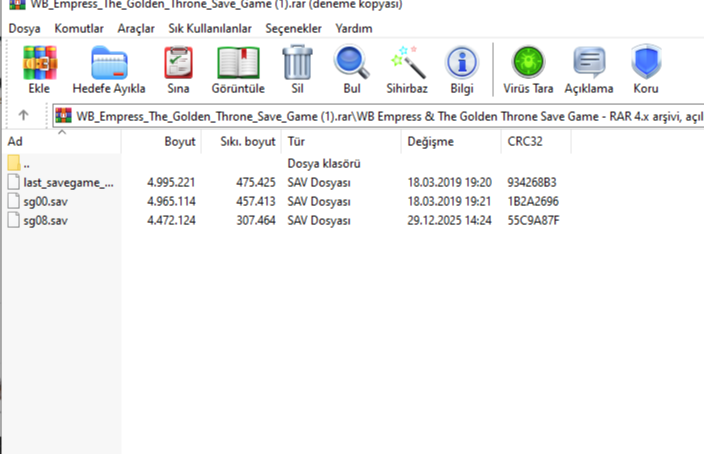Sort by the Boyut column header

pos(161,141)
